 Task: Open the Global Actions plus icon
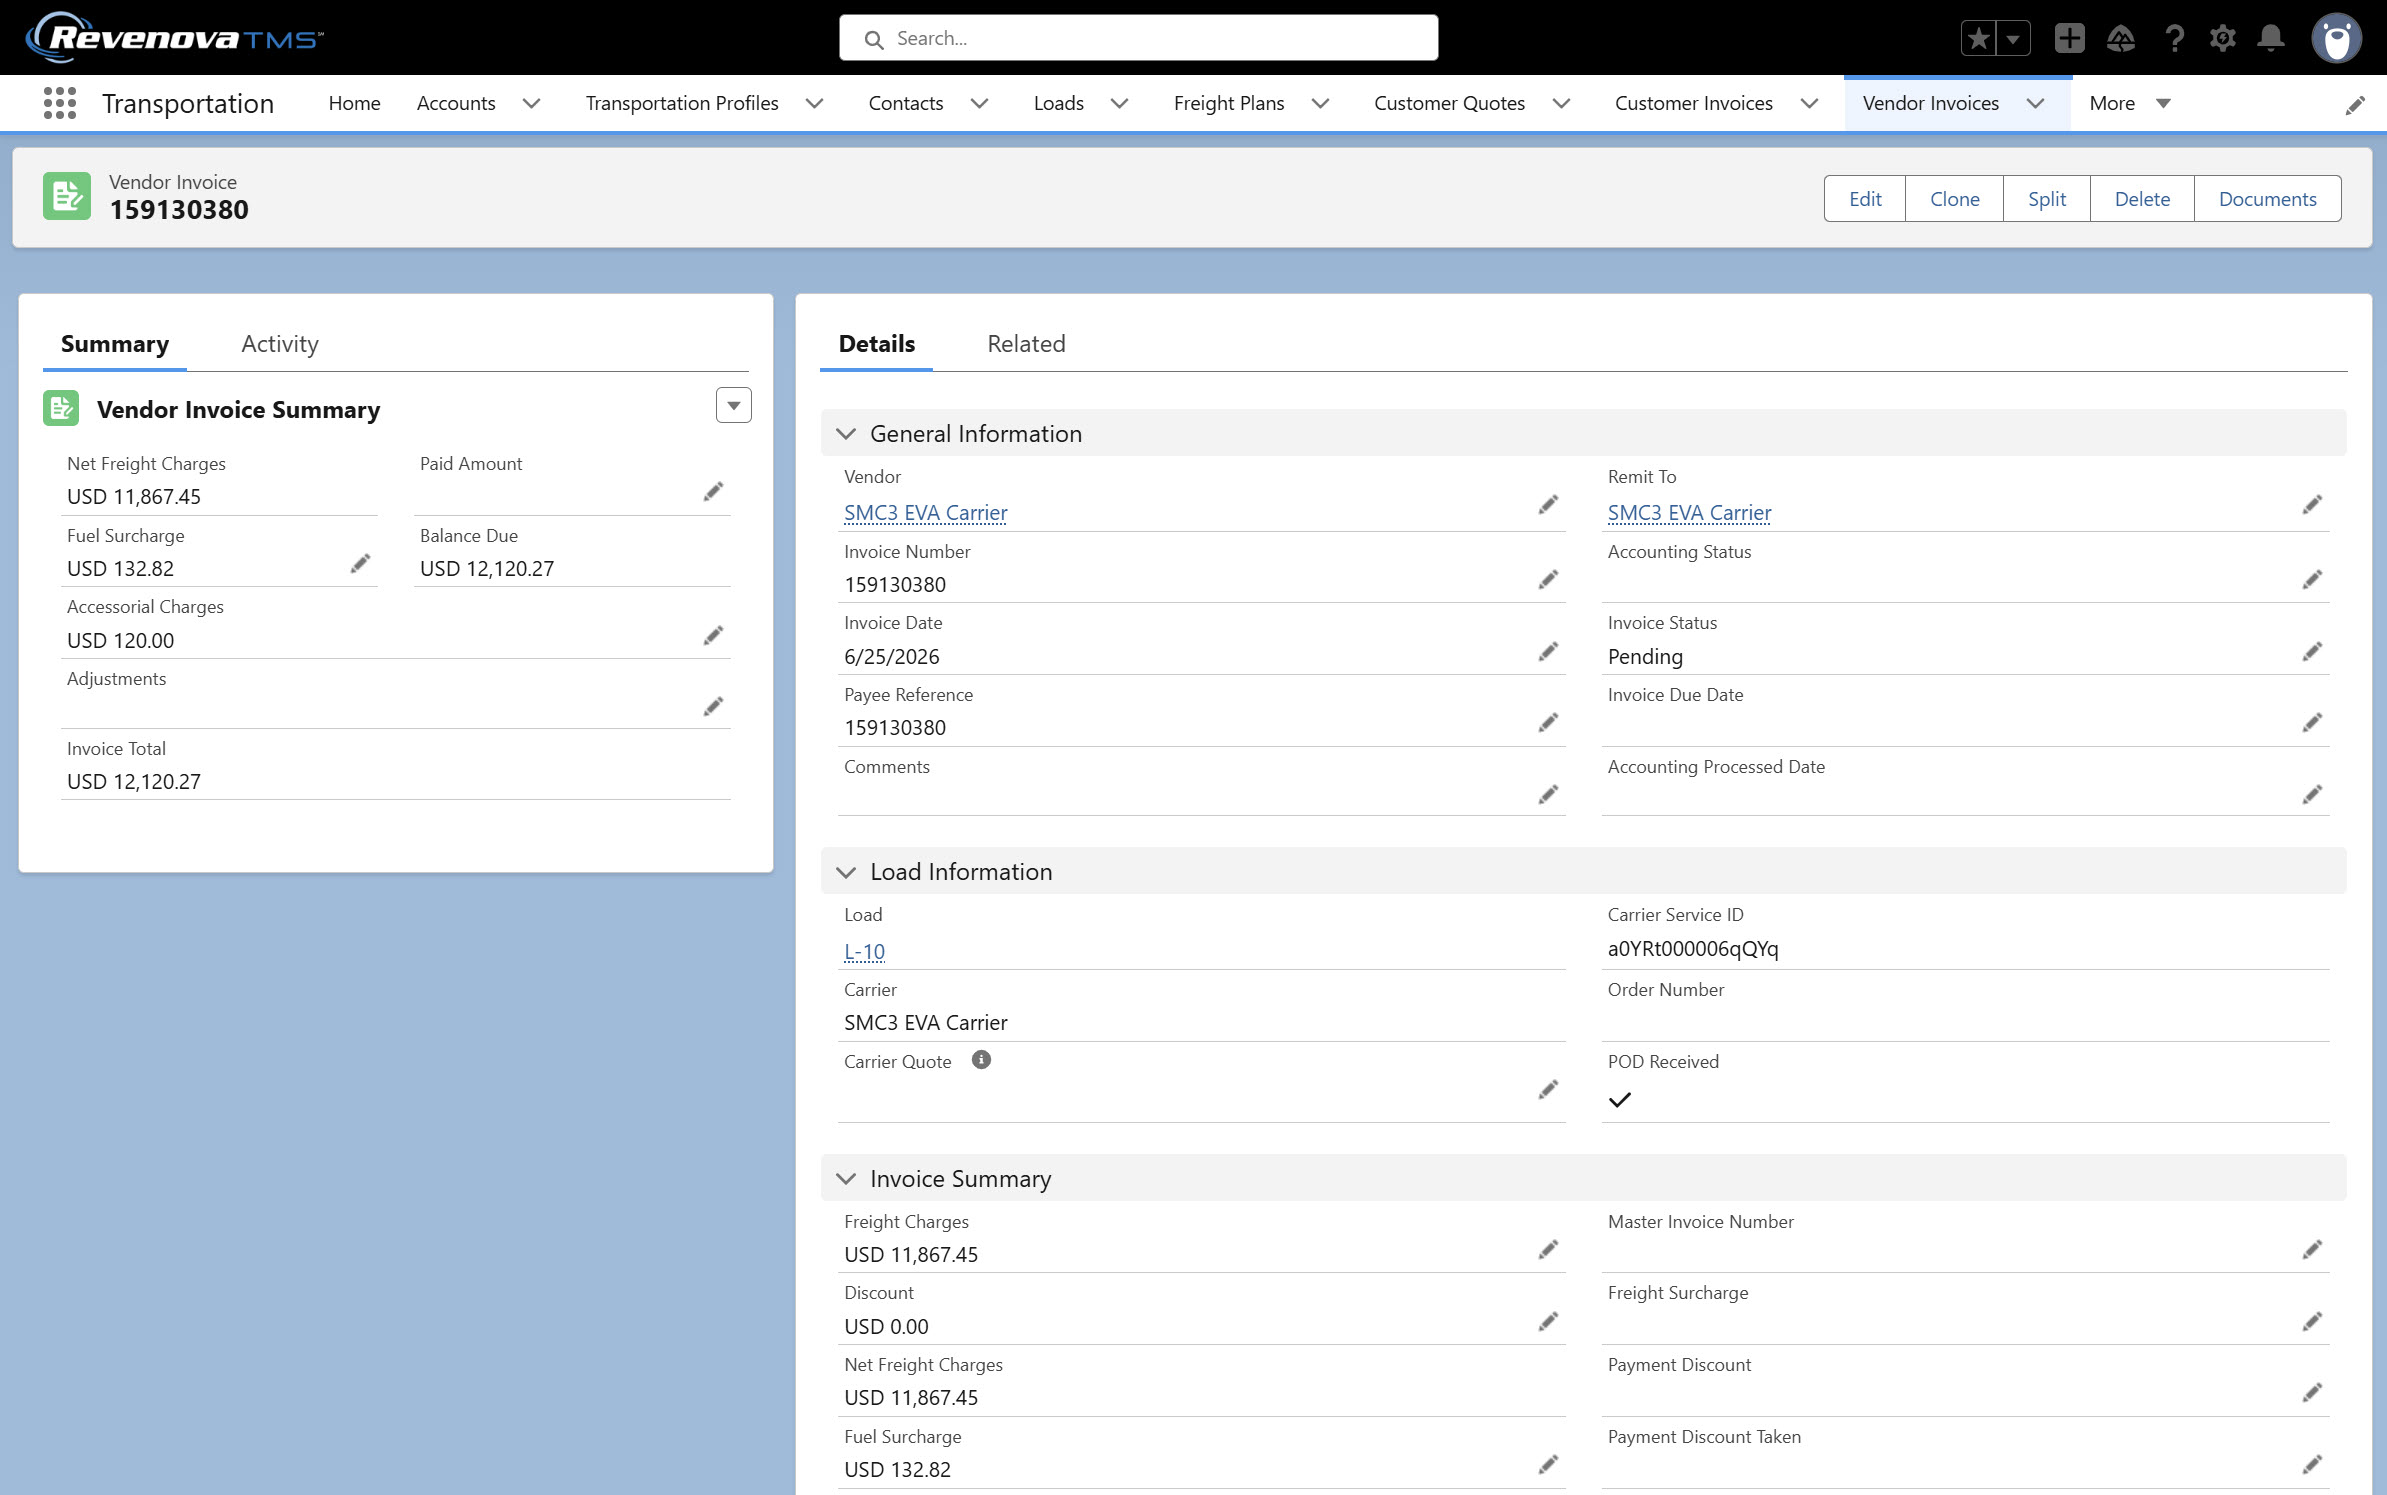tap(2069, 38)
